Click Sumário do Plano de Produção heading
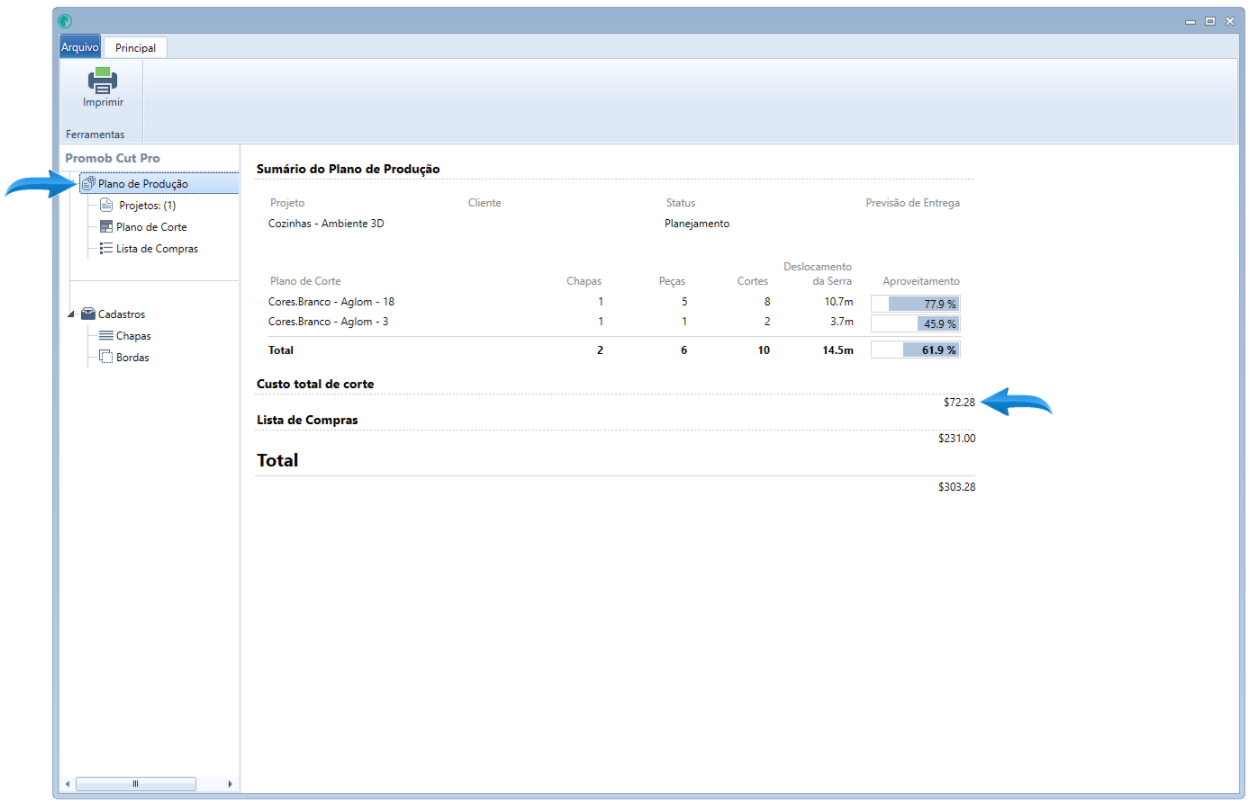 [348, 169]
